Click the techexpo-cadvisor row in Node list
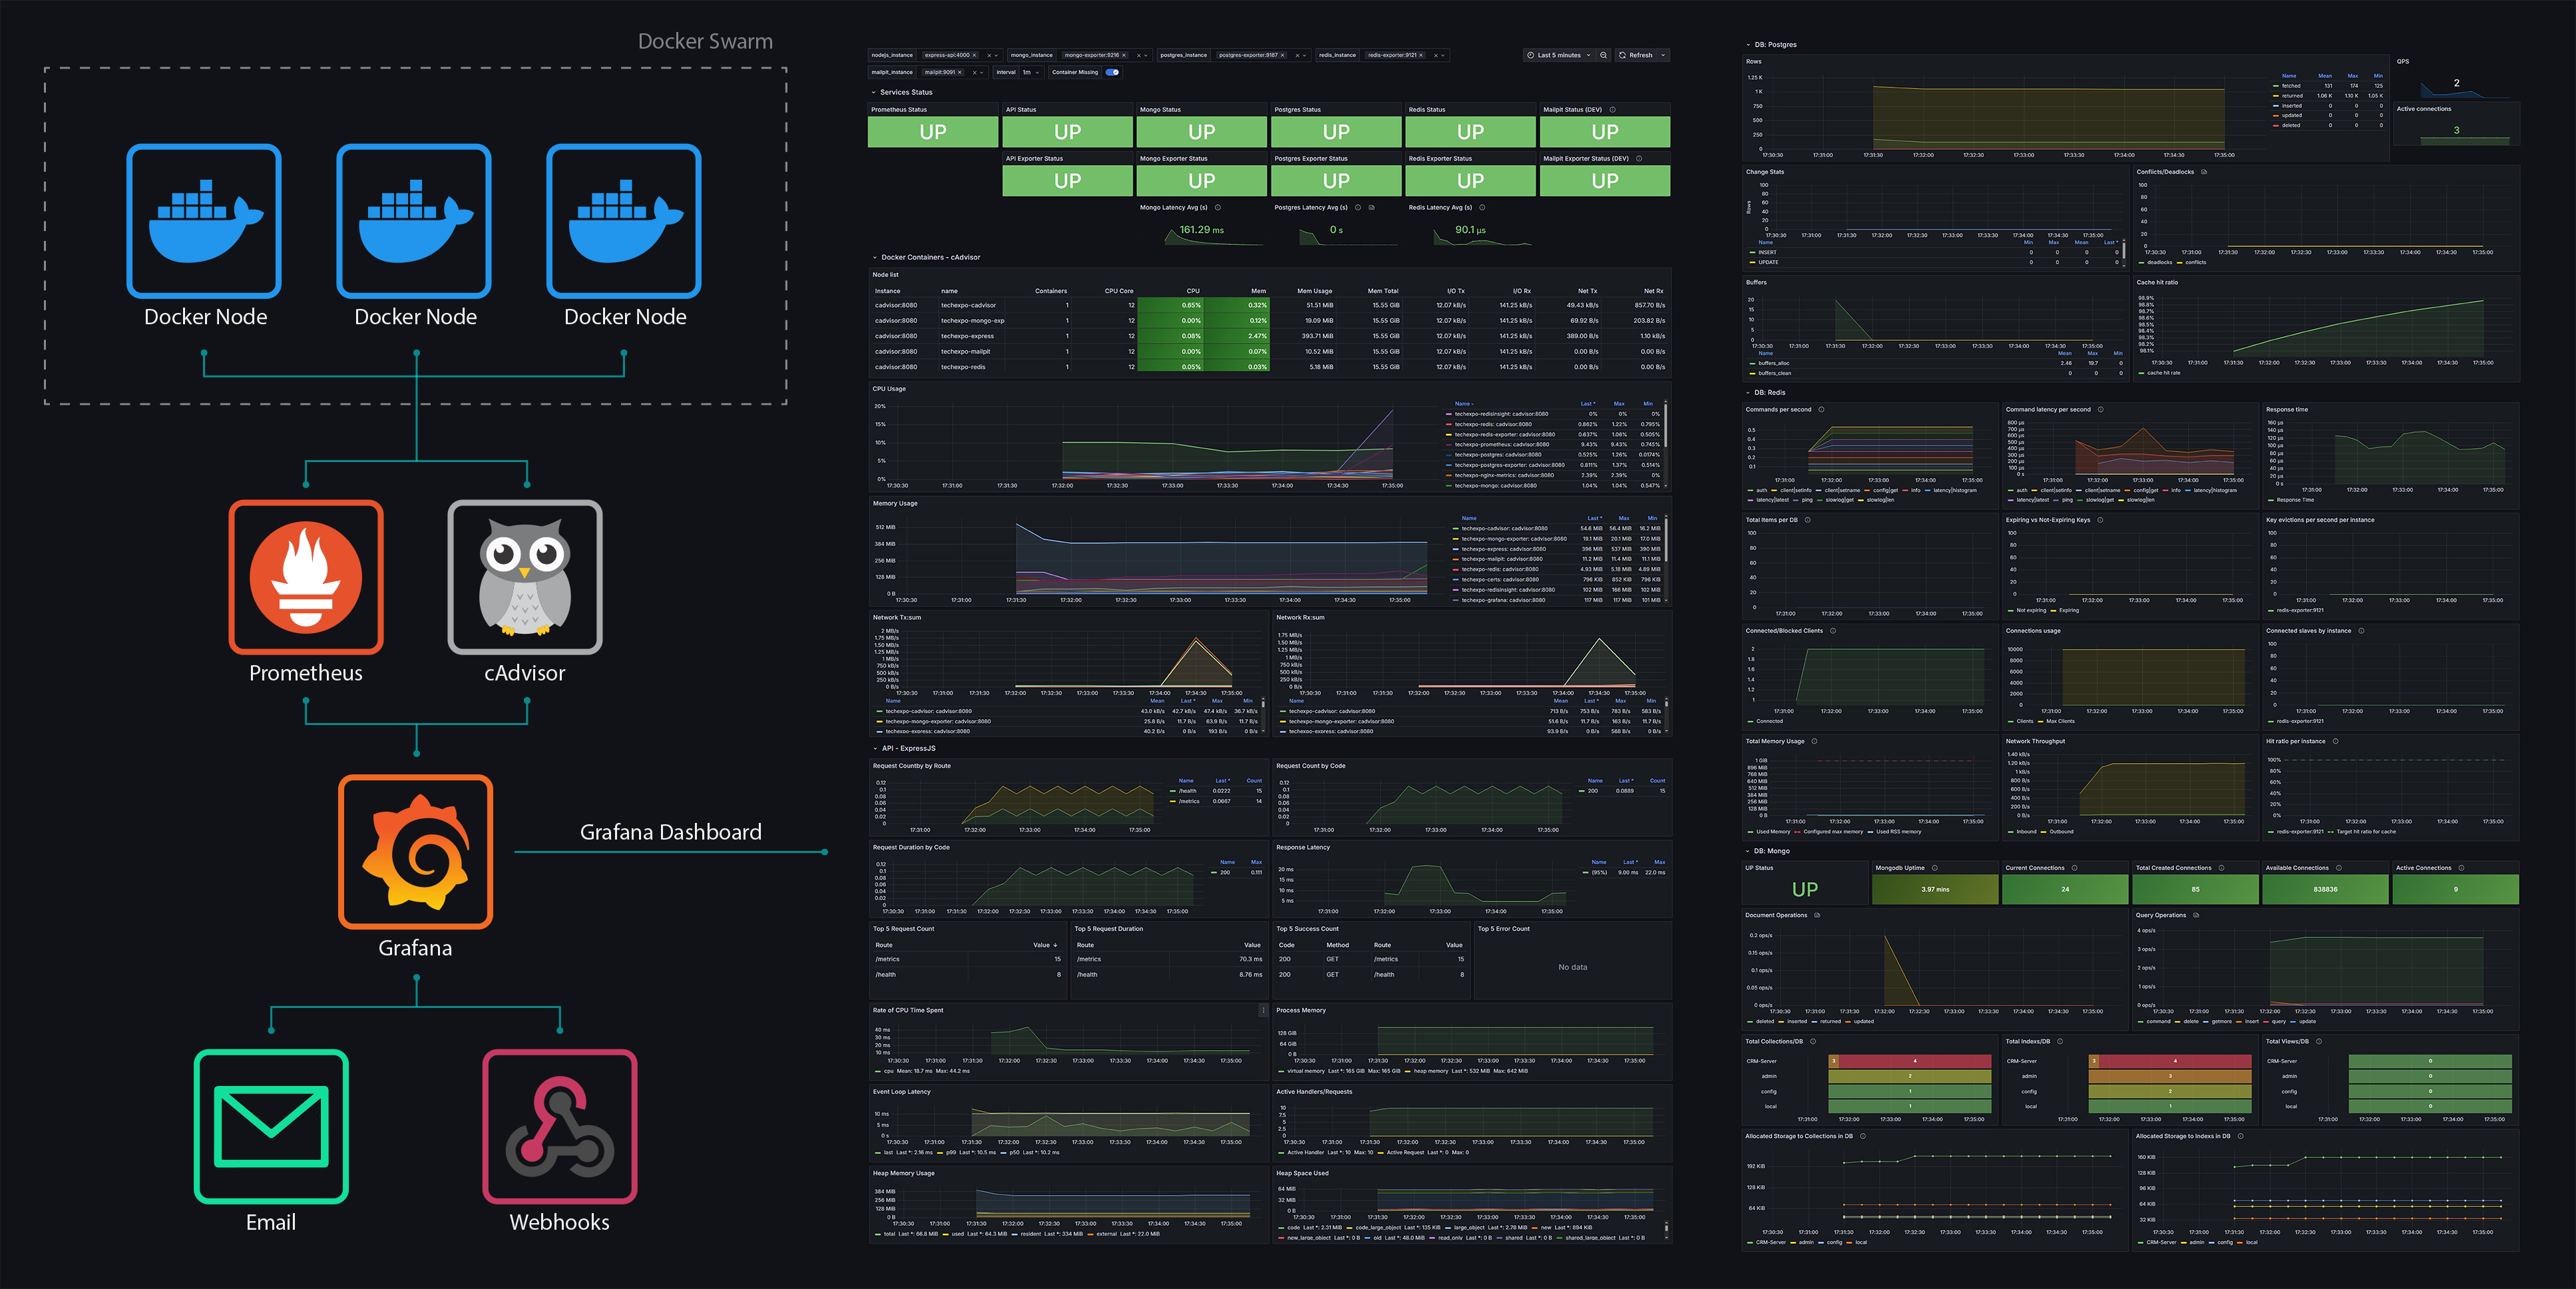This screenshot has width=2576, height=1289. (1270, 305)
